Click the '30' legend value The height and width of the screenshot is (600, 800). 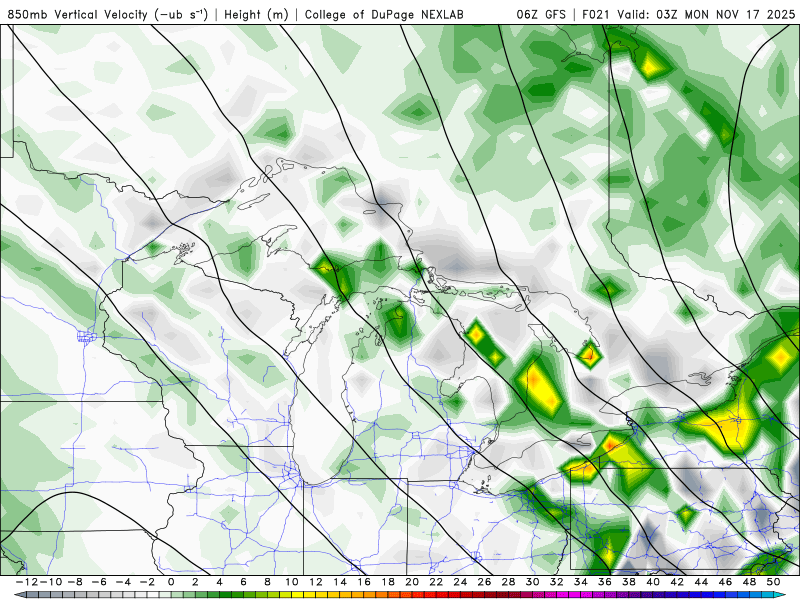point(533,582)
